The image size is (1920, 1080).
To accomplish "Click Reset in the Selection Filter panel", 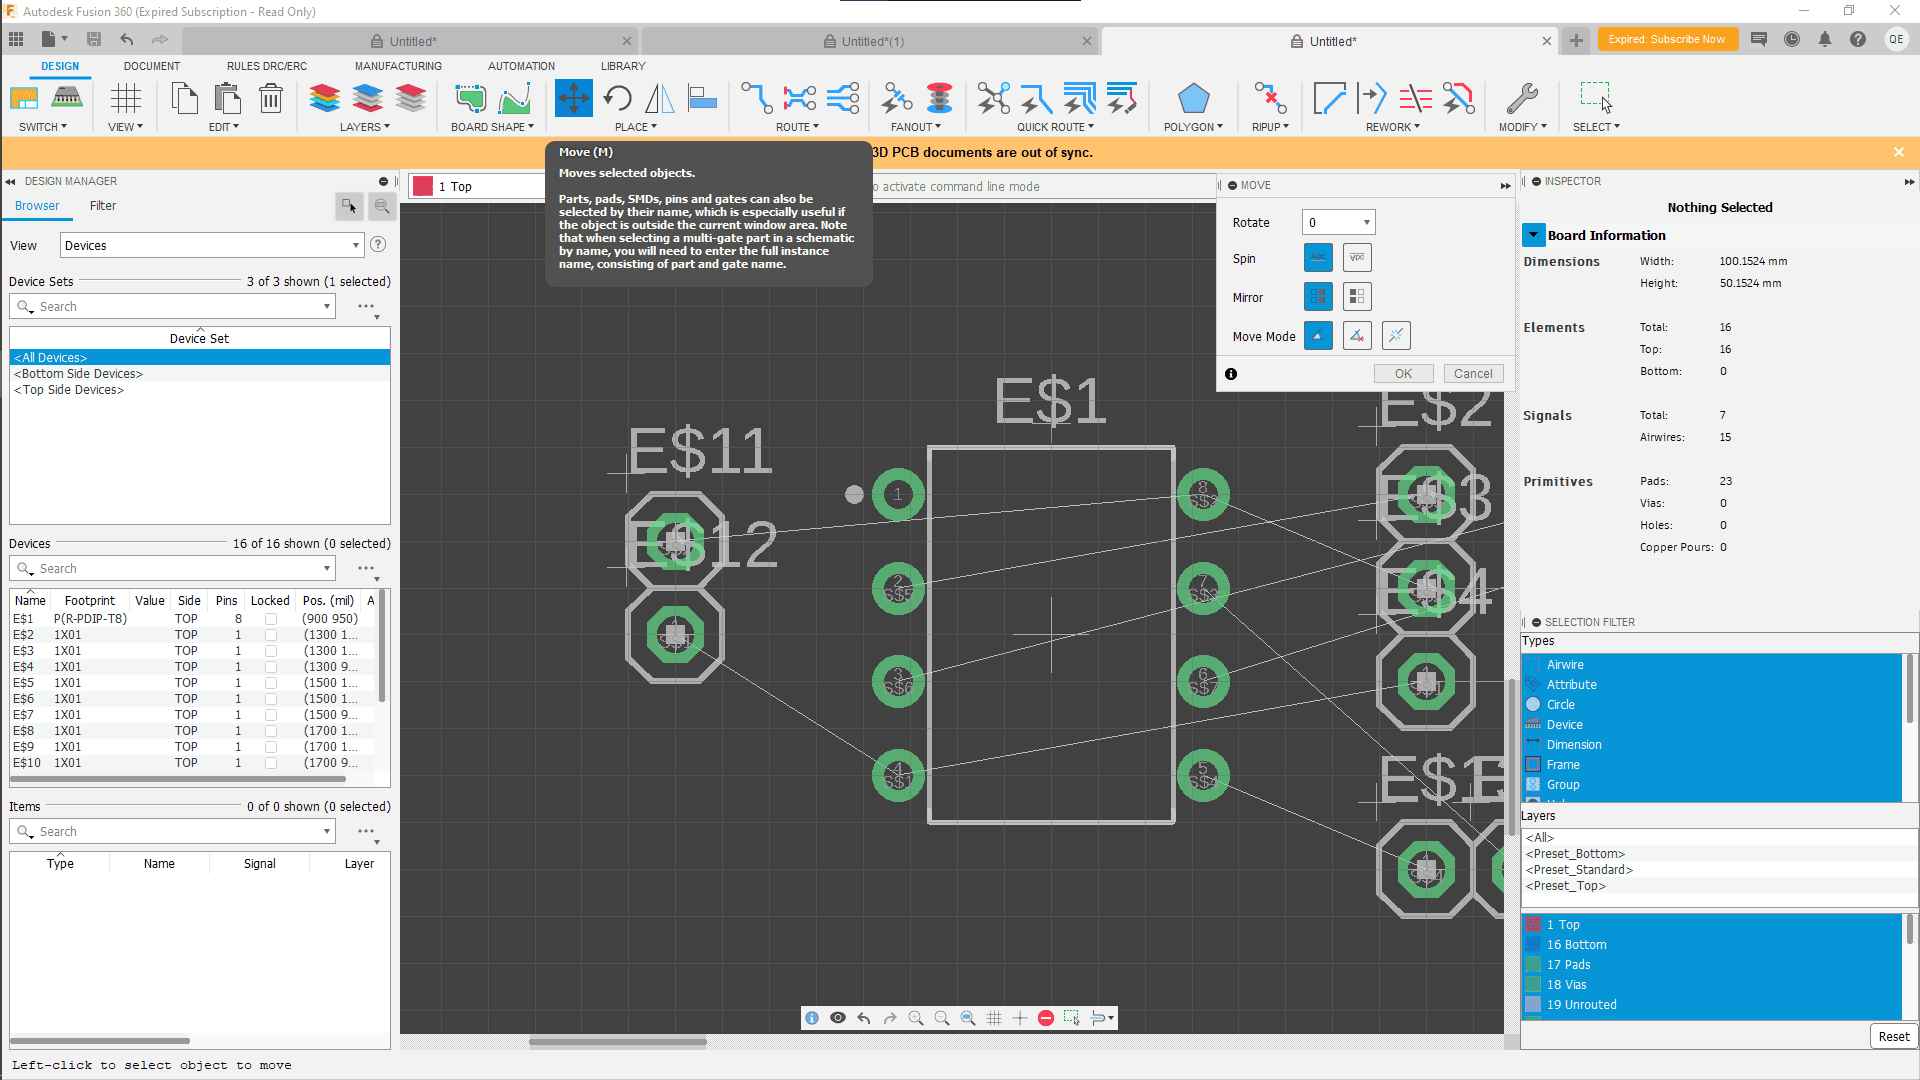I will pos(1892,1036).
